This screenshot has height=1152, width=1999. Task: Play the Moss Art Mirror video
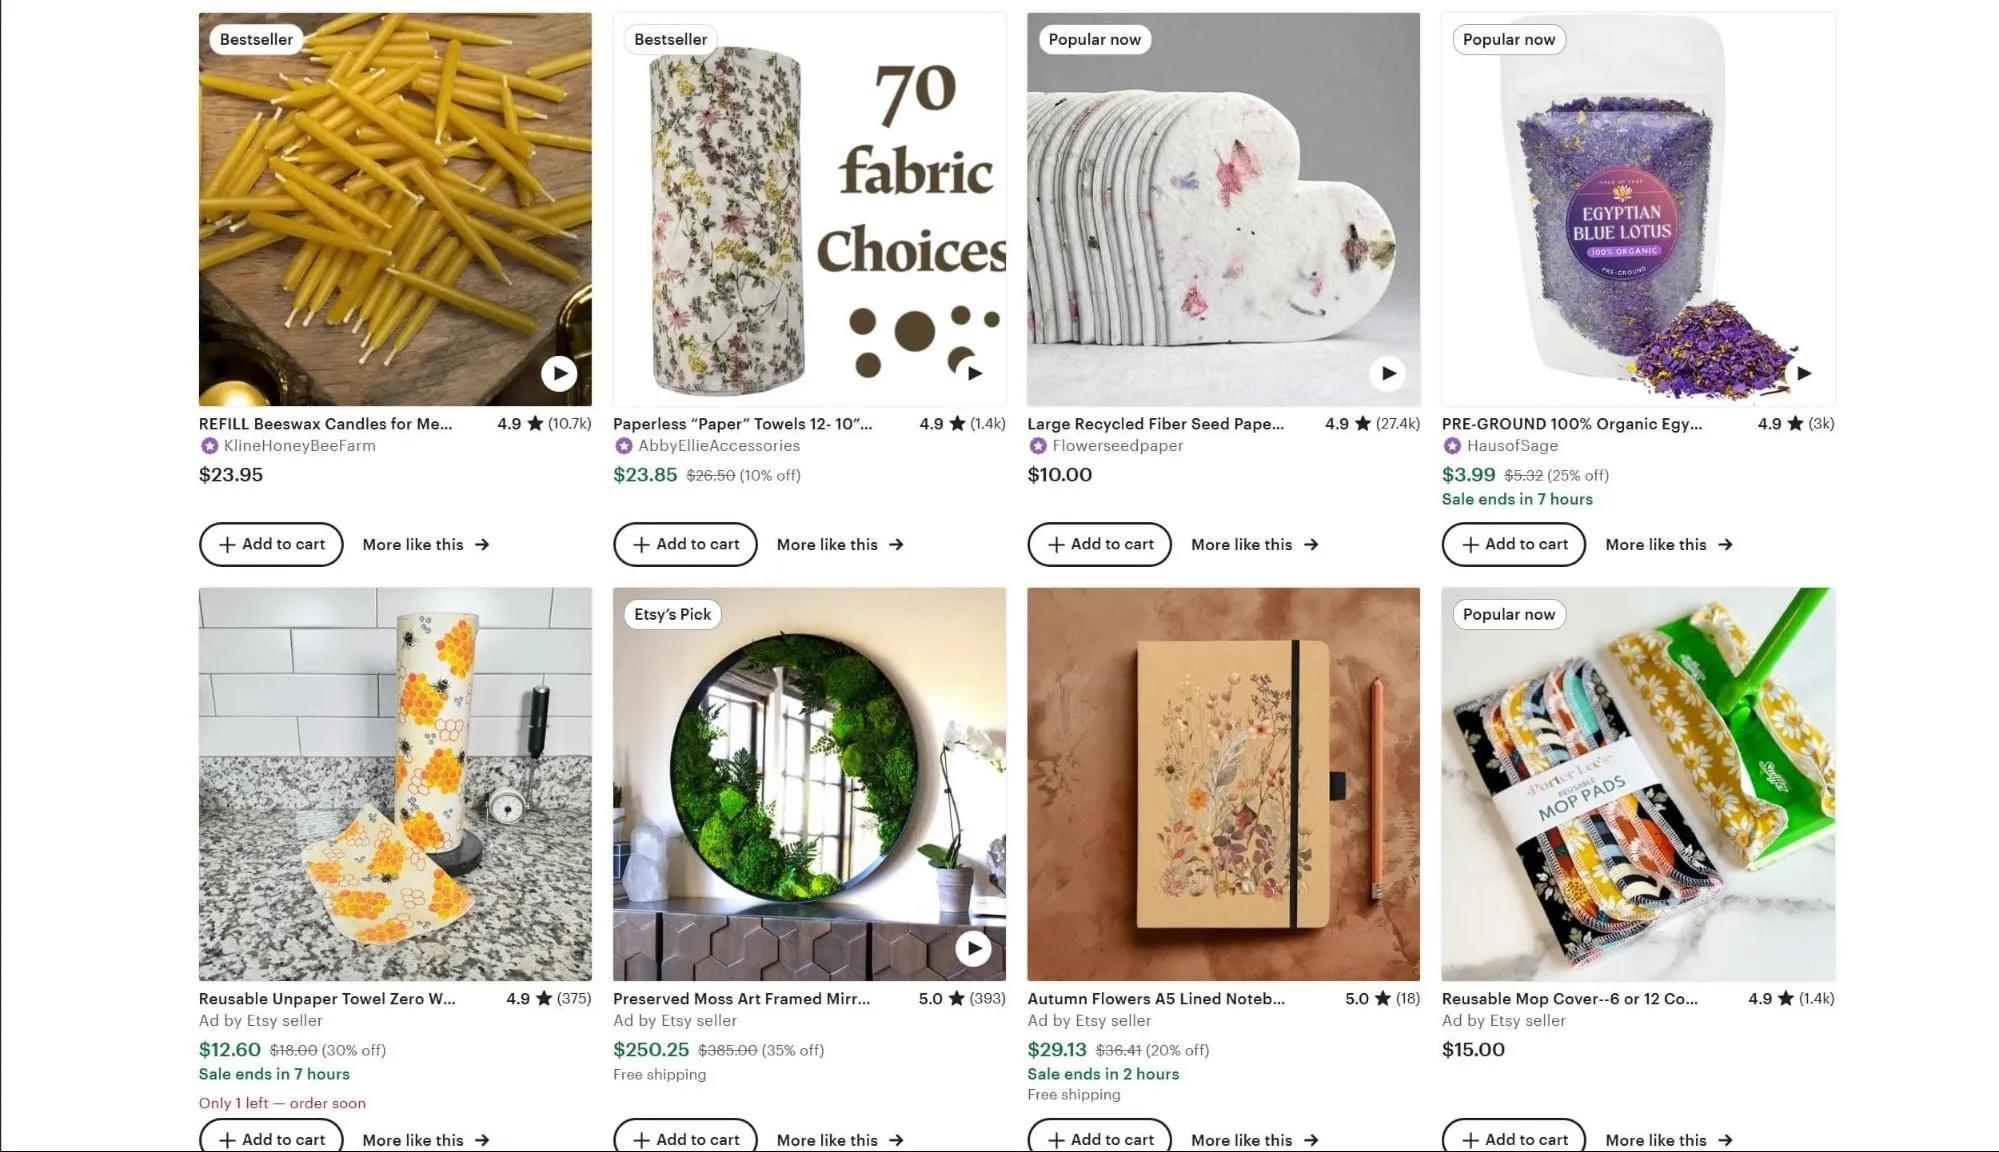[973, 948]
